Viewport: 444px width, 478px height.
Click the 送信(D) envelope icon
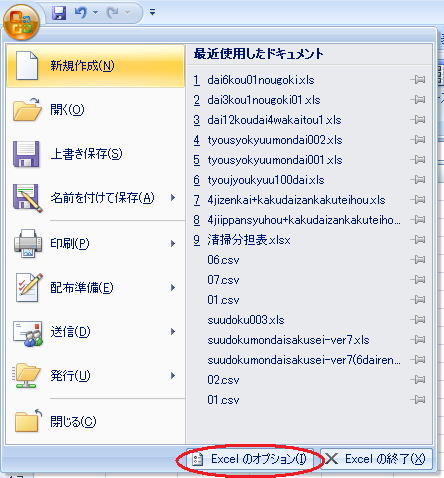28,333
